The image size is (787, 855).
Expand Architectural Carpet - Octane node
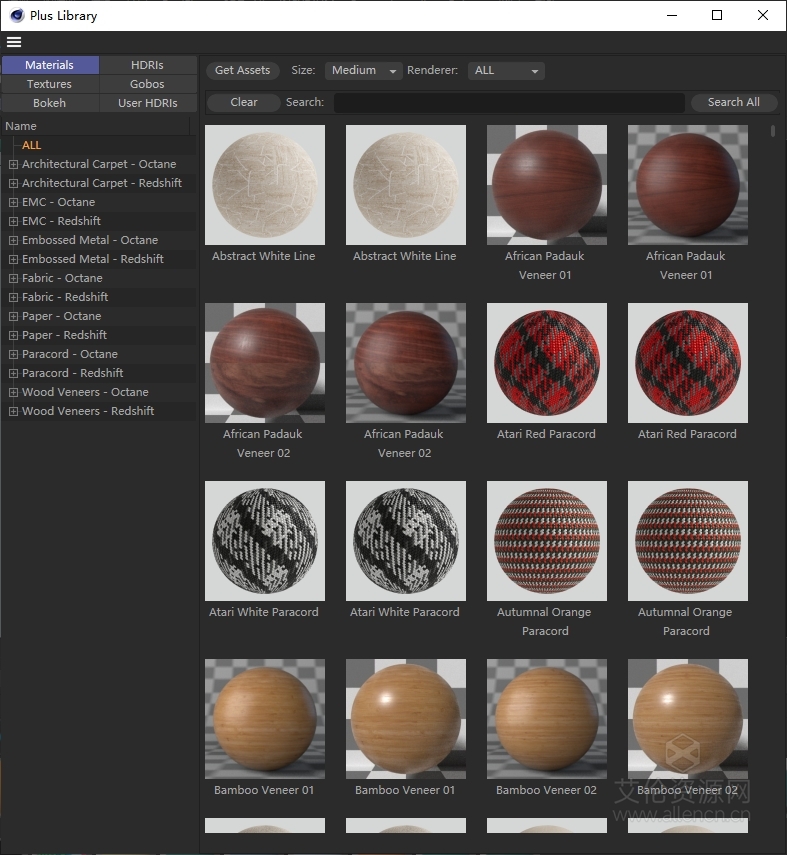point(14,164)
